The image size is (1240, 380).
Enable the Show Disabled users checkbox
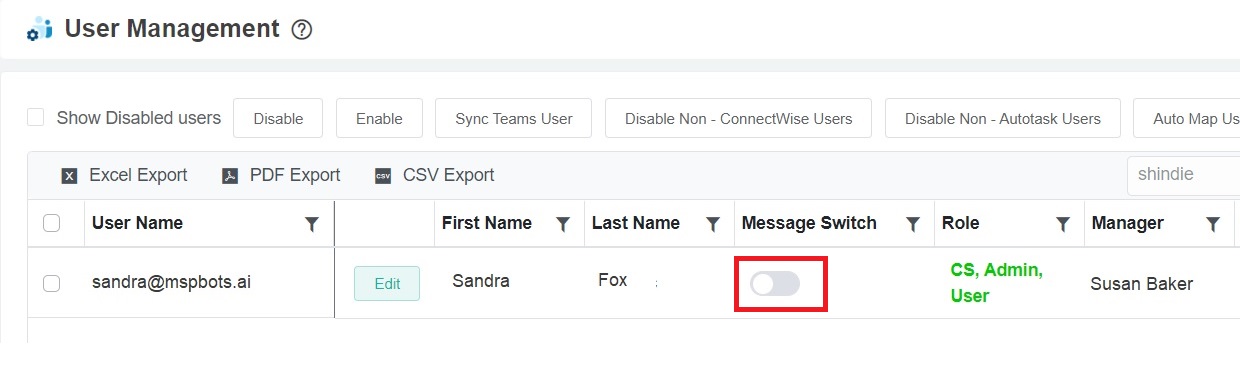point(35,118)
